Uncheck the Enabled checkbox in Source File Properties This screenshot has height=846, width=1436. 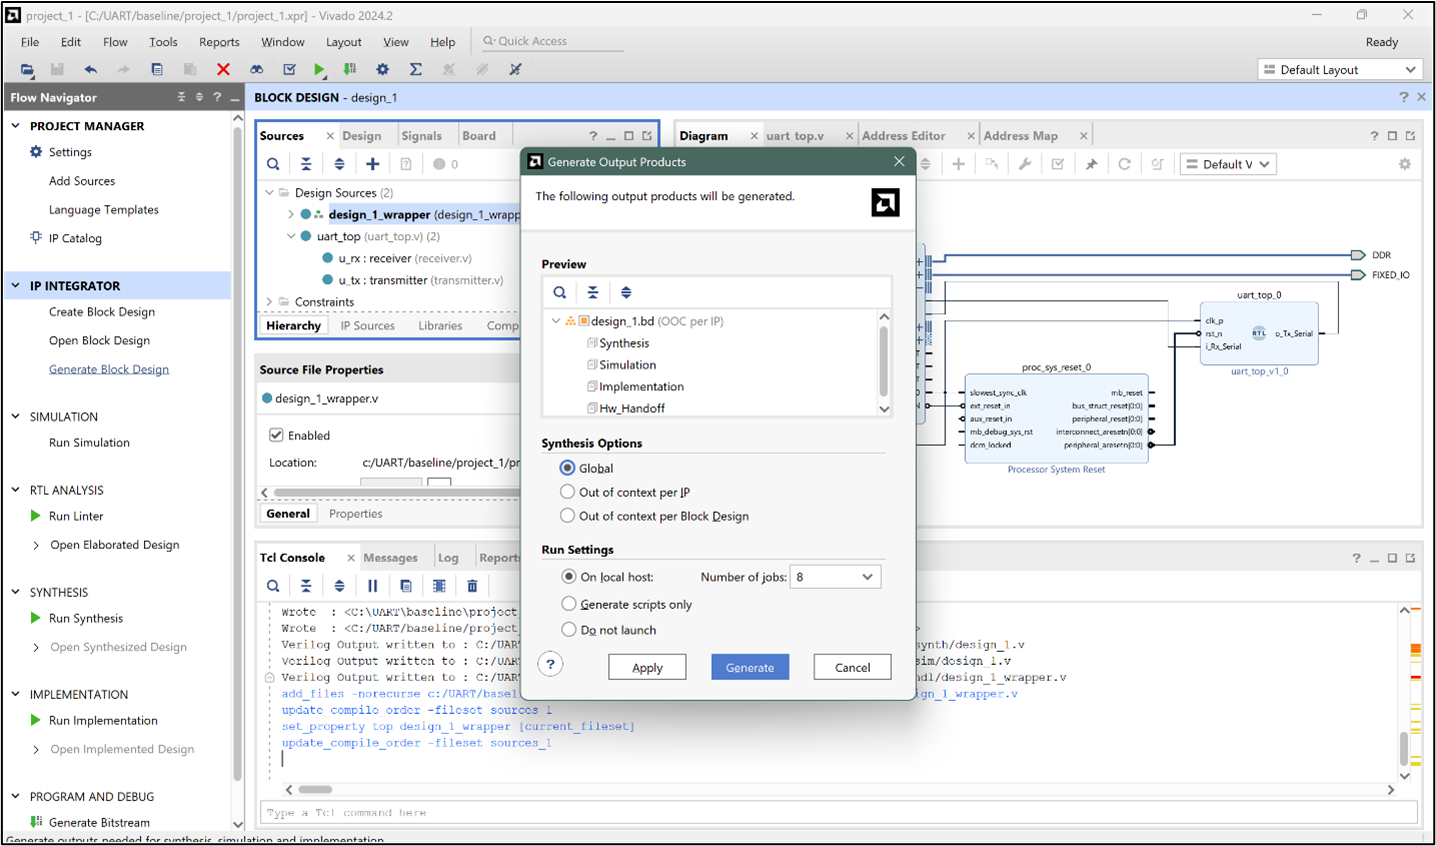coord(277,434)
